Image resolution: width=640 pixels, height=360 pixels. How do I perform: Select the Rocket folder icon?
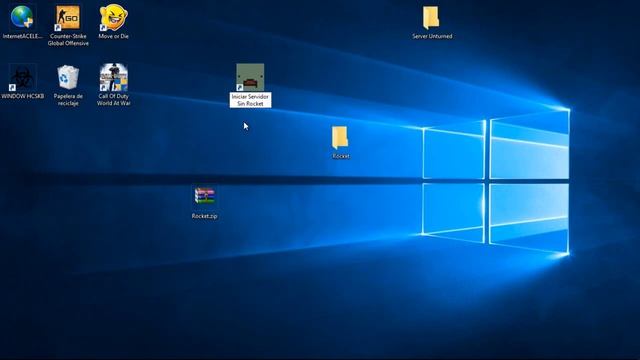click(340, 138)
